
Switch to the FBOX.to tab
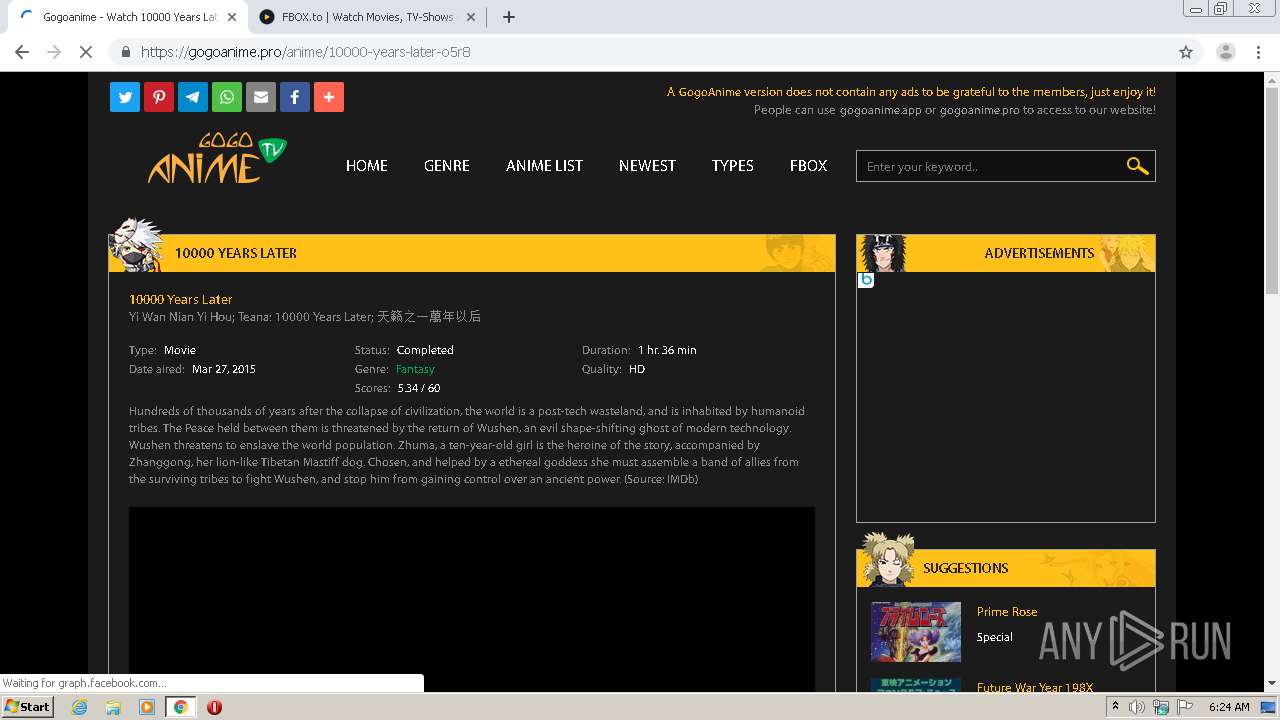click(365, 17)
